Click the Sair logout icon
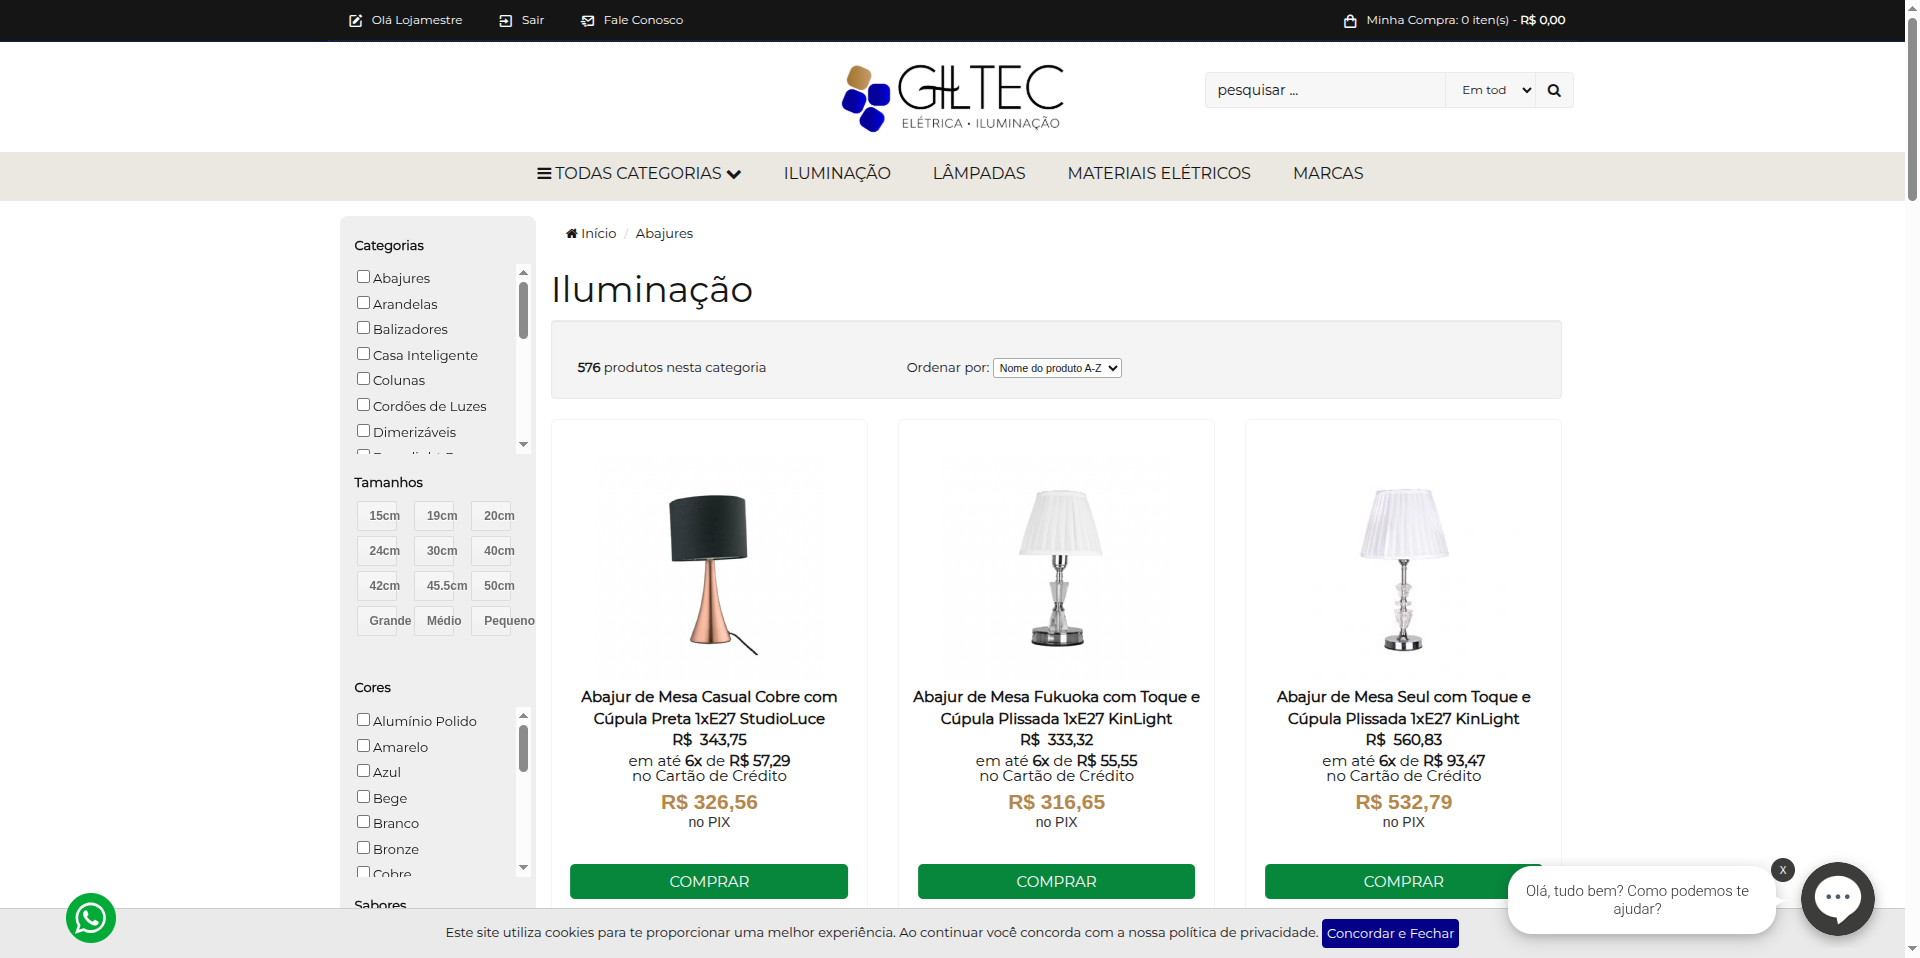This screenshot has height=958, width=1920. pos(505,20)
